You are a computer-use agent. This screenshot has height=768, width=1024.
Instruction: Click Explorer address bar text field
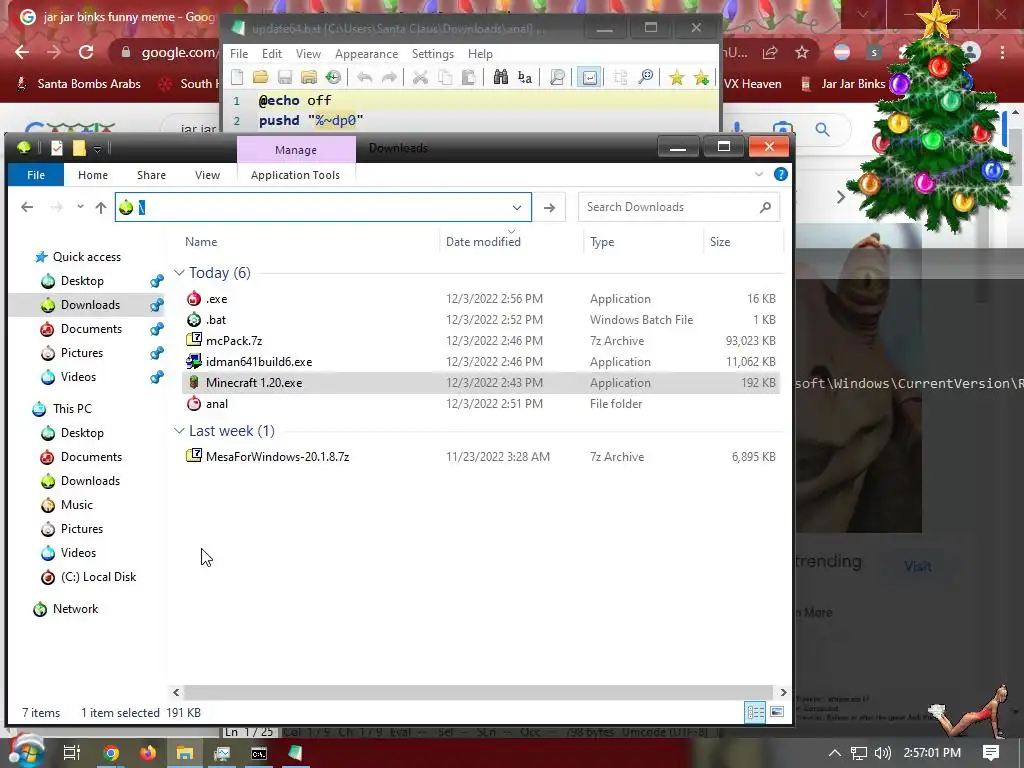(x=323, y=208)
